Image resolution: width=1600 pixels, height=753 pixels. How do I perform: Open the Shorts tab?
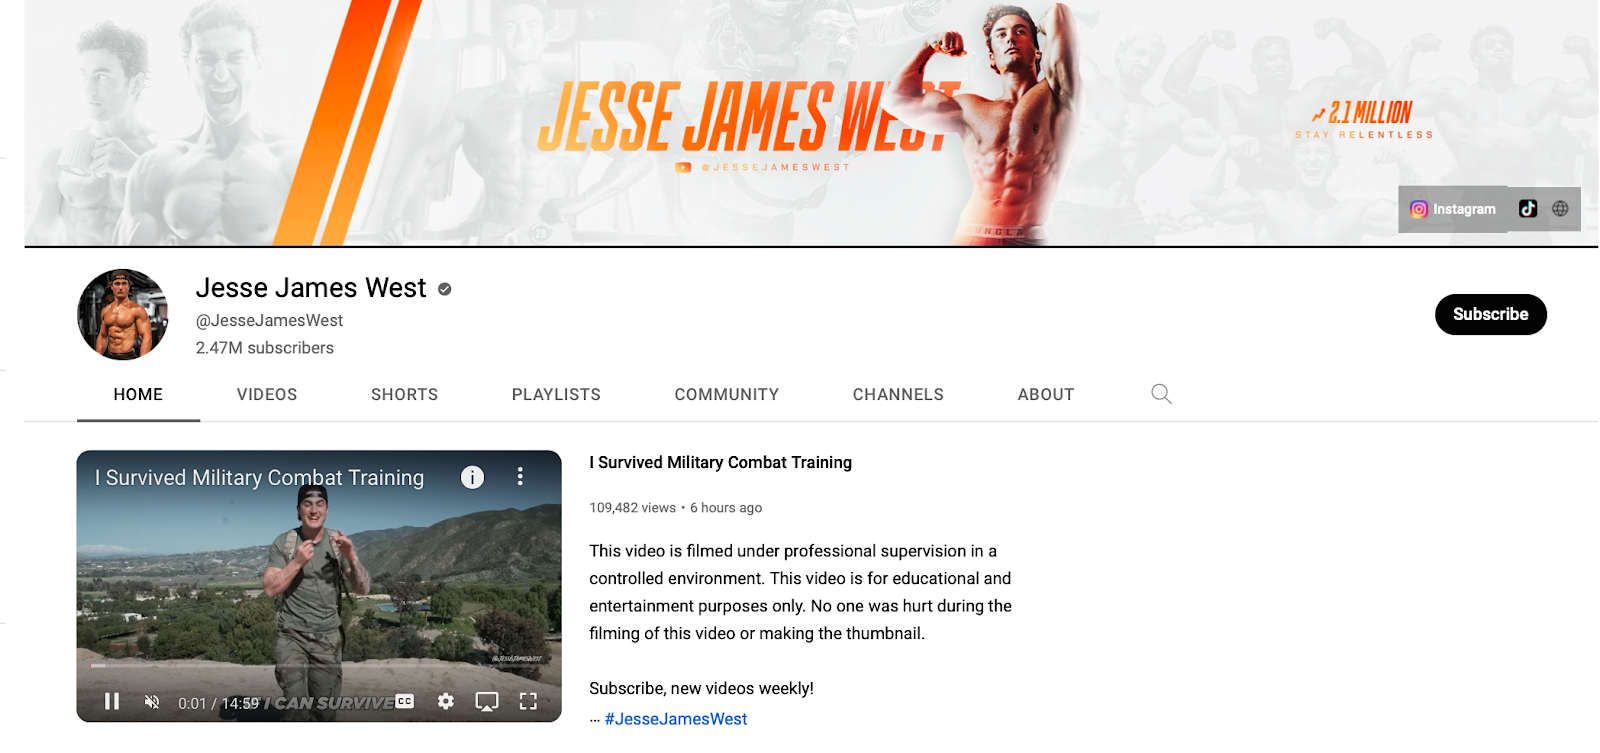point(404,394)
